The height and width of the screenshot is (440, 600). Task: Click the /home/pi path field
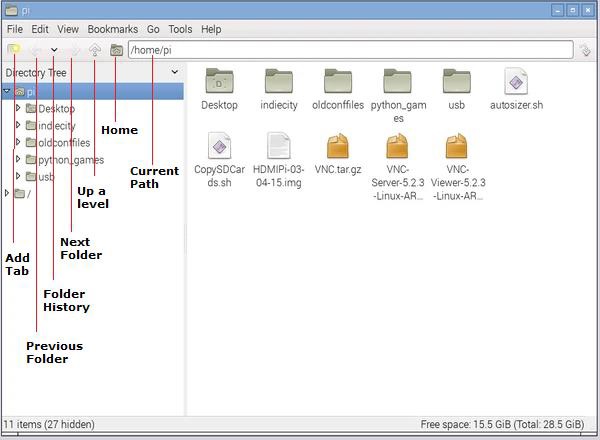click(x=351, y=50)
